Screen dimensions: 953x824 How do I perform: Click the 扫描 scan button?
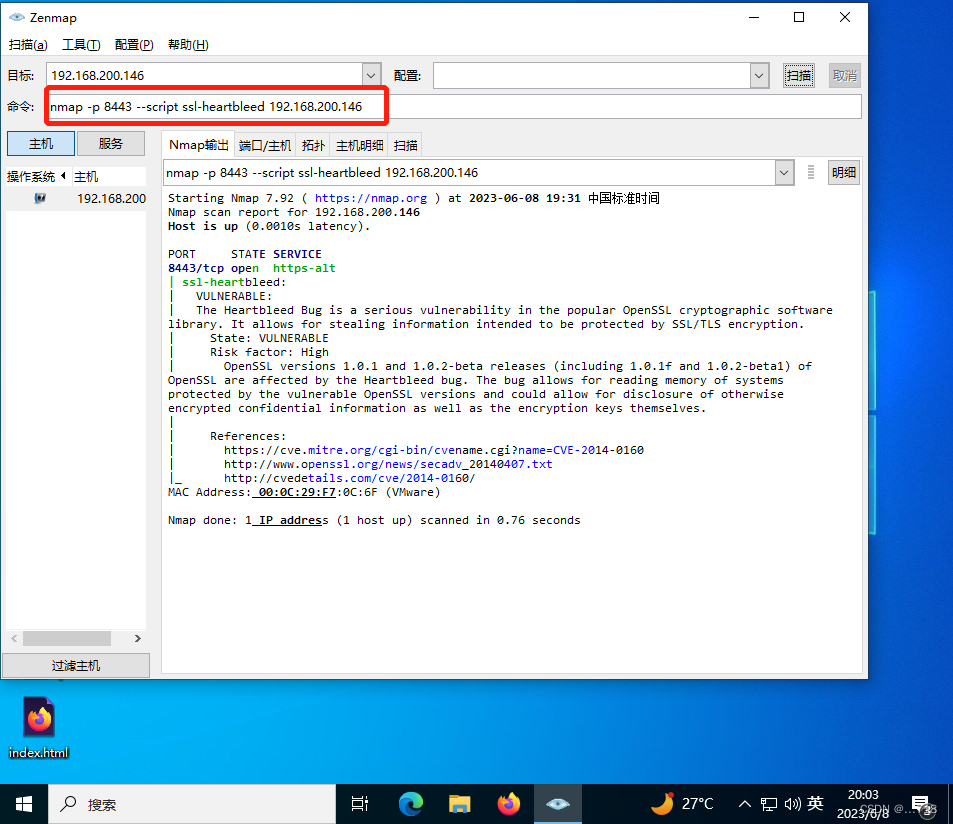tap(798, 74)
